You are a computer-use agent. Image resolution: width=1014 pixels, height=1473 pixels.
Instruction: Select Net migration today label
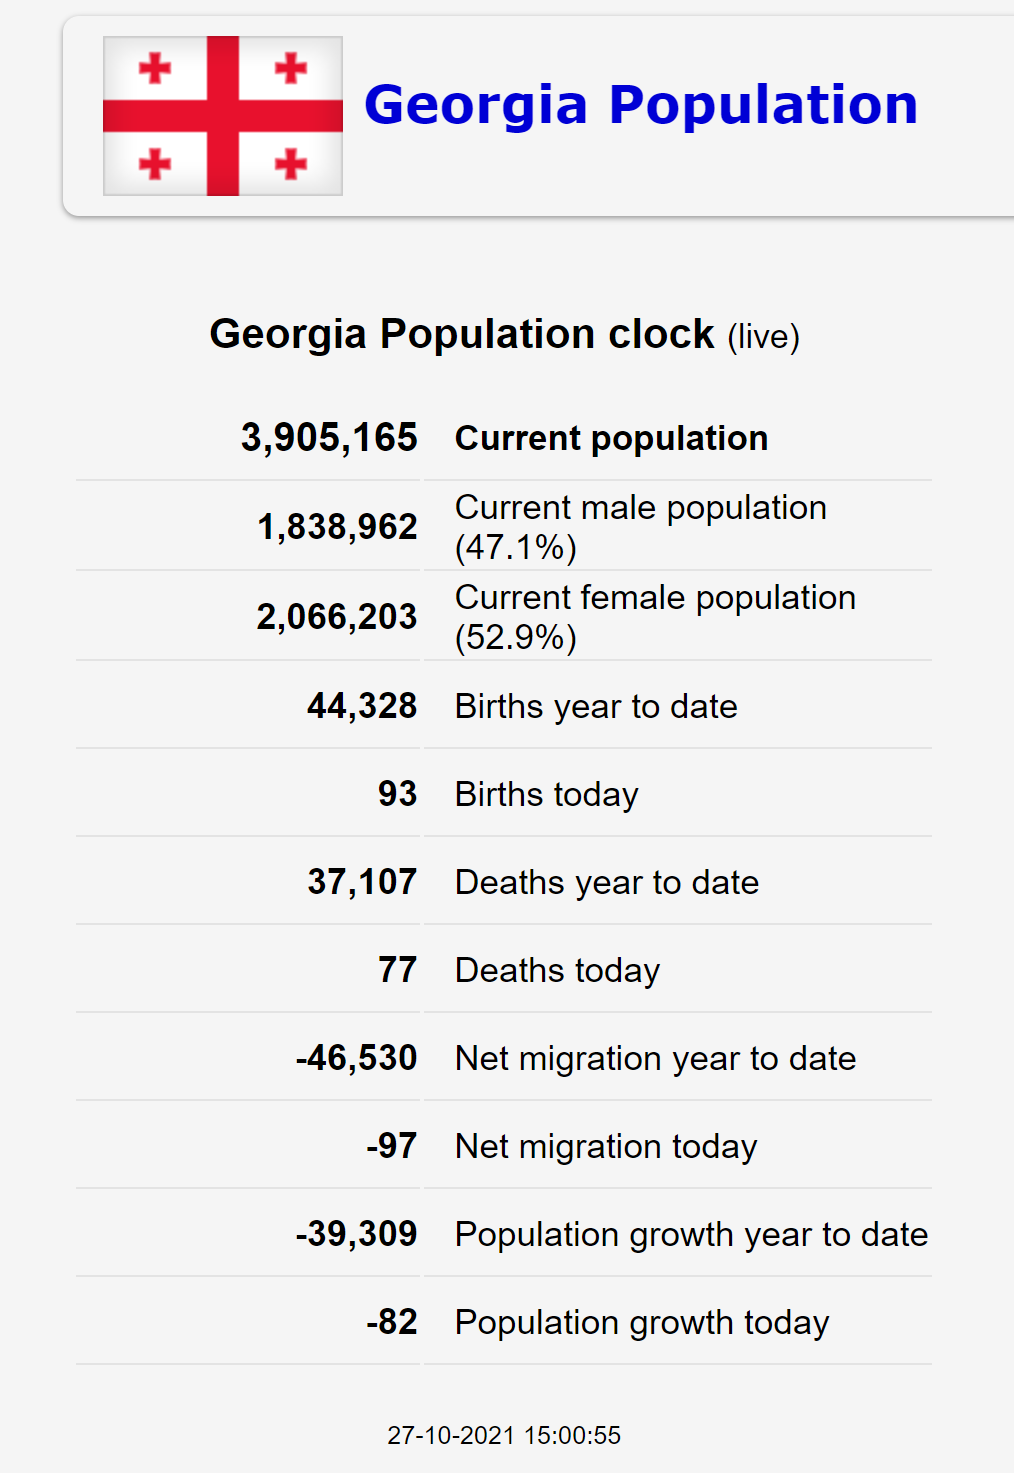point(606,1146)
